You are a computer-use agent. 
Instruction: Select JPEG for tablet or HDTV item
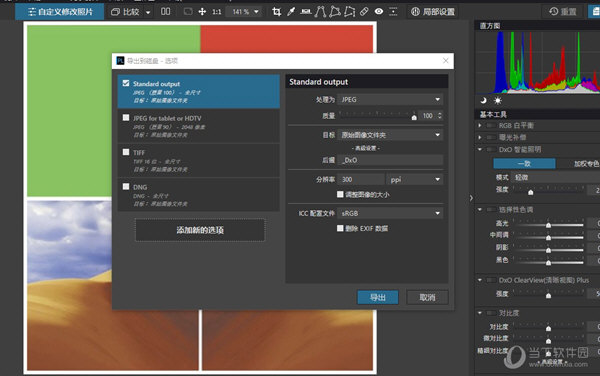(199, 126)
